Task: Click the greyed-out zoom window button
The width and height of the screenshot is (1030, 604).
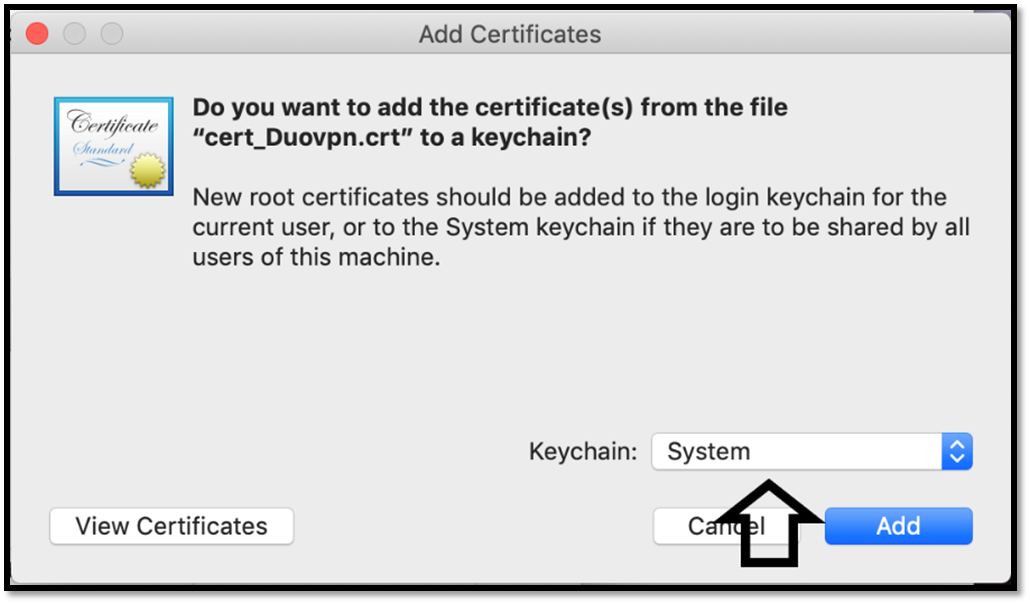Action: 112,34
